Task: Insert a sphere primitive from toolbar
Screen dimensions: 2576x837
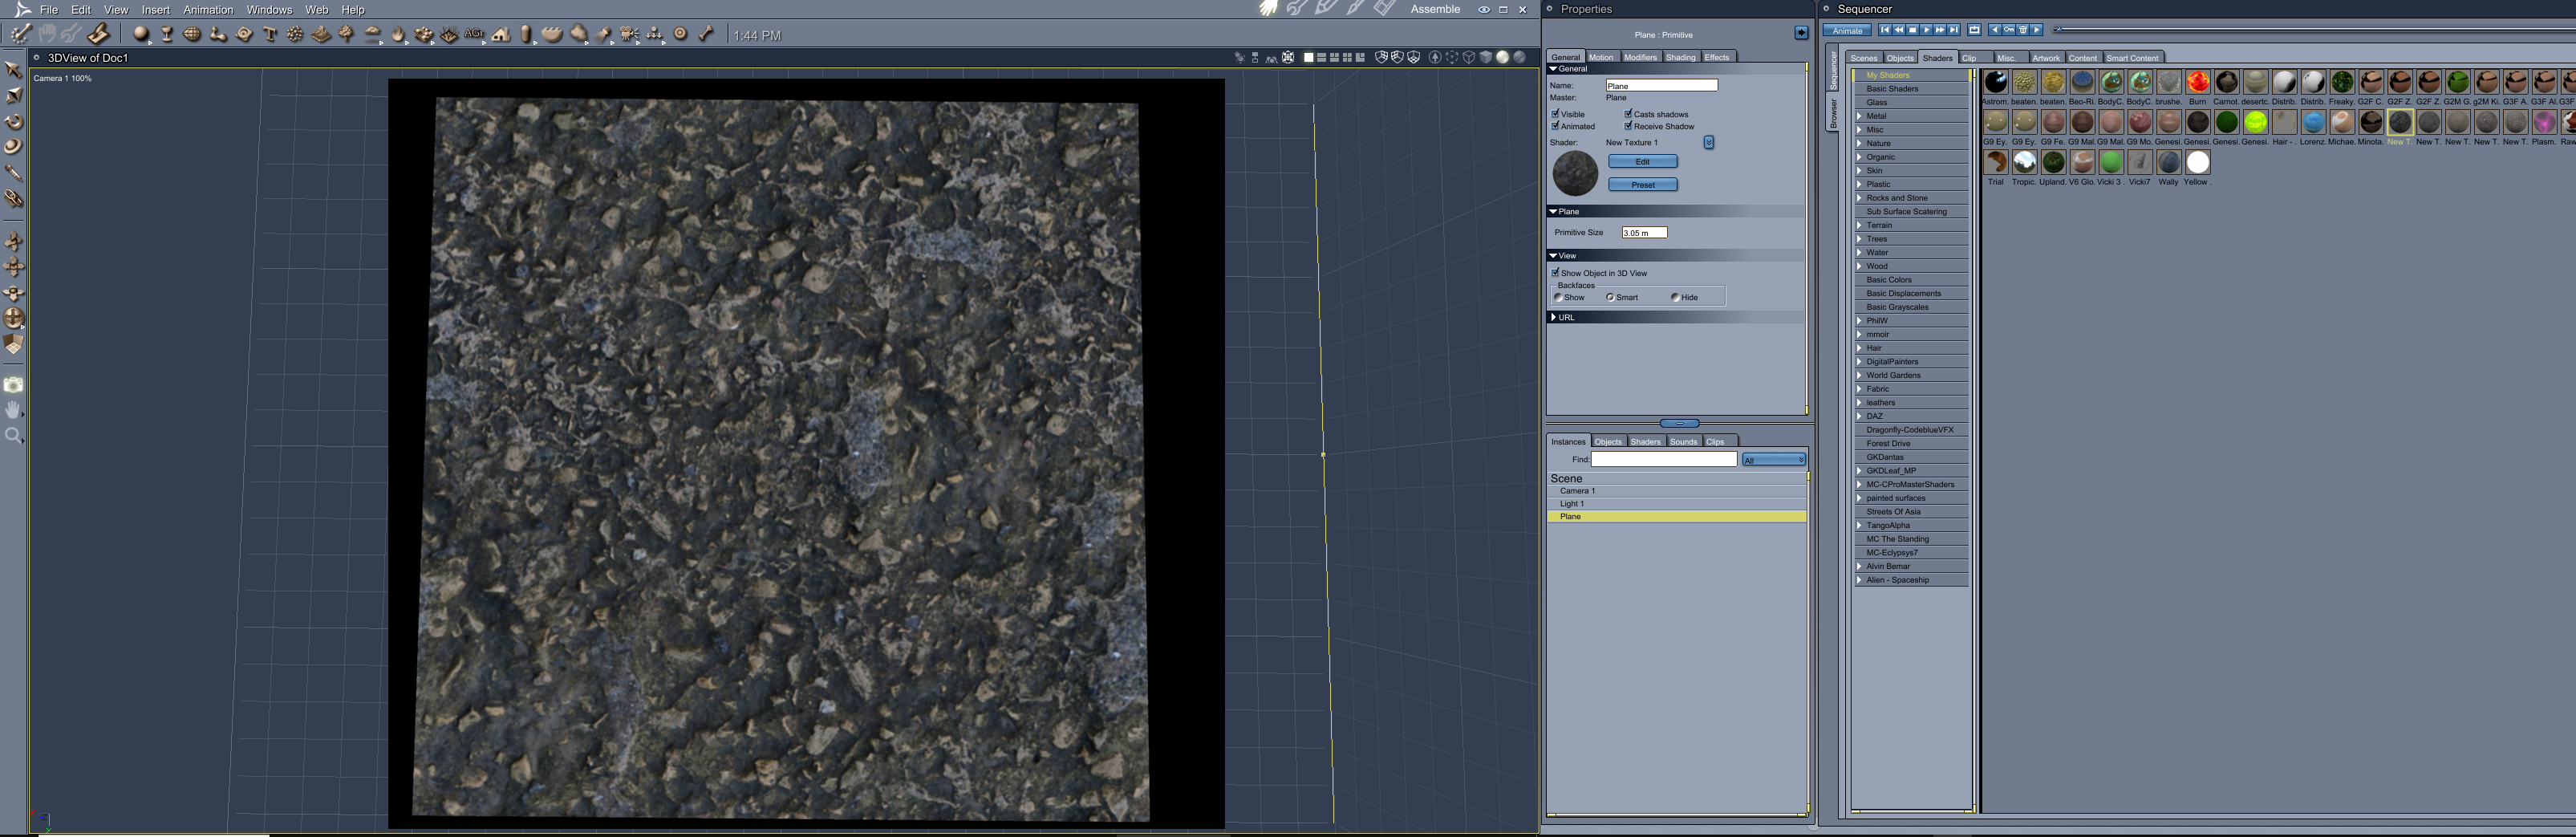Action: point(141,35)
